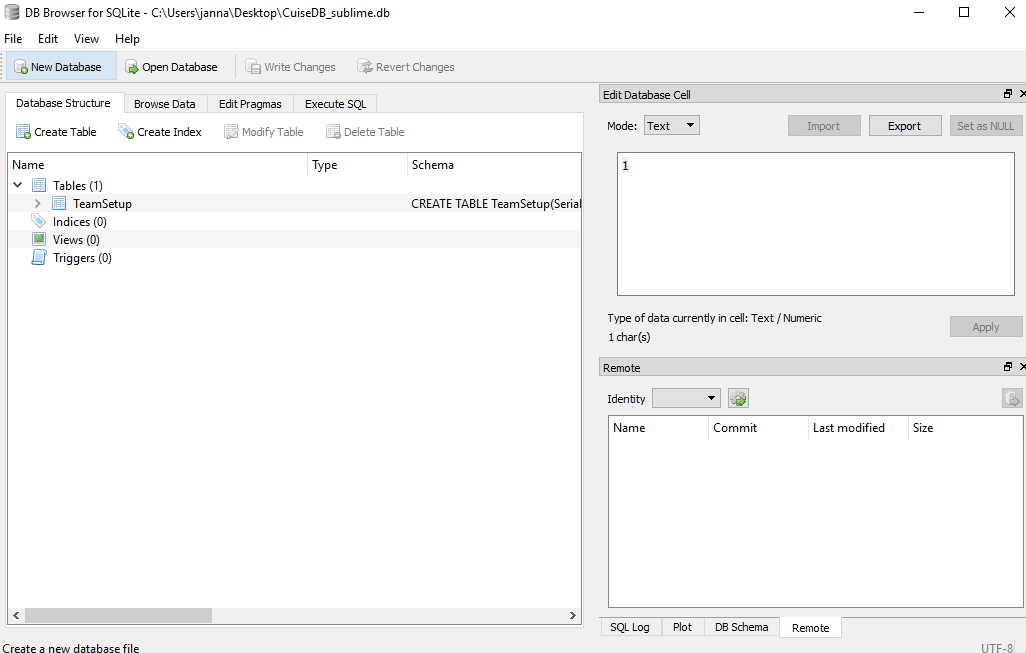Click inside the cell editor text area
The width and height of the screenshot is (1026, 653).
pos(816,224)
